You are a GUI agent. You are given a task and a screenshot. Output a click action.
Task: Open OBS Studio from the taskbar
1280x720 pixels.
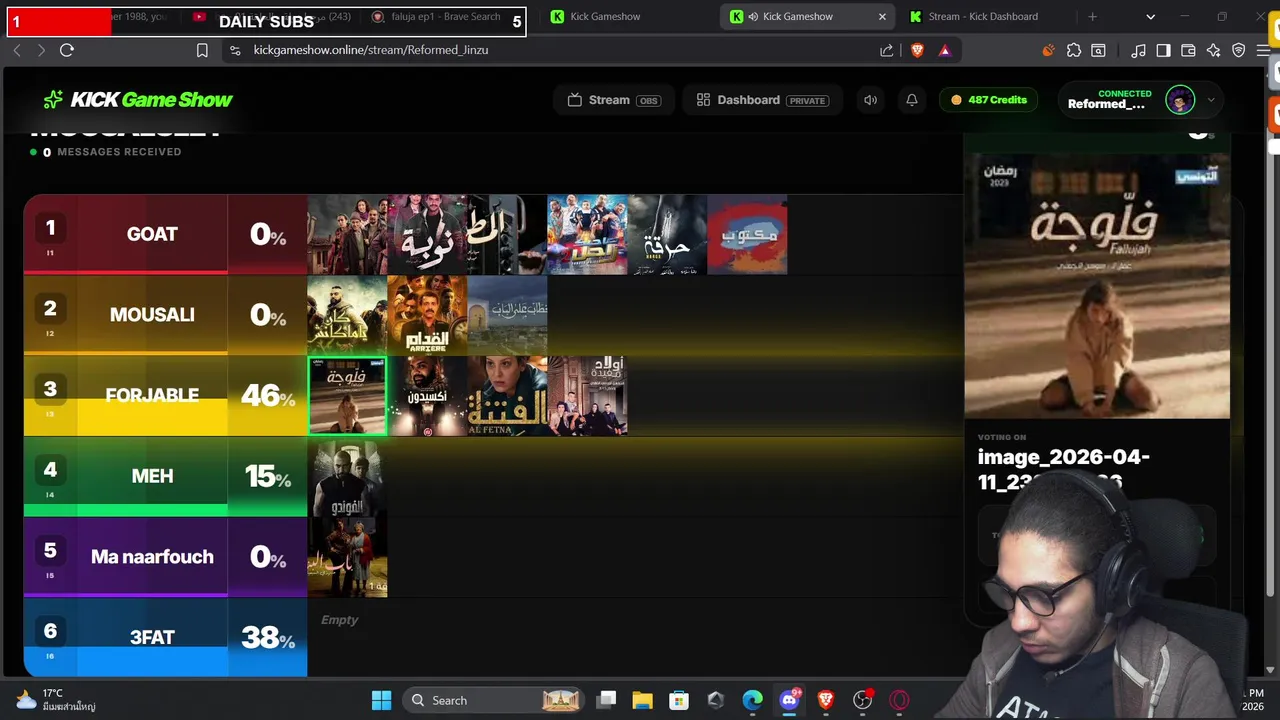pos(862,700)
